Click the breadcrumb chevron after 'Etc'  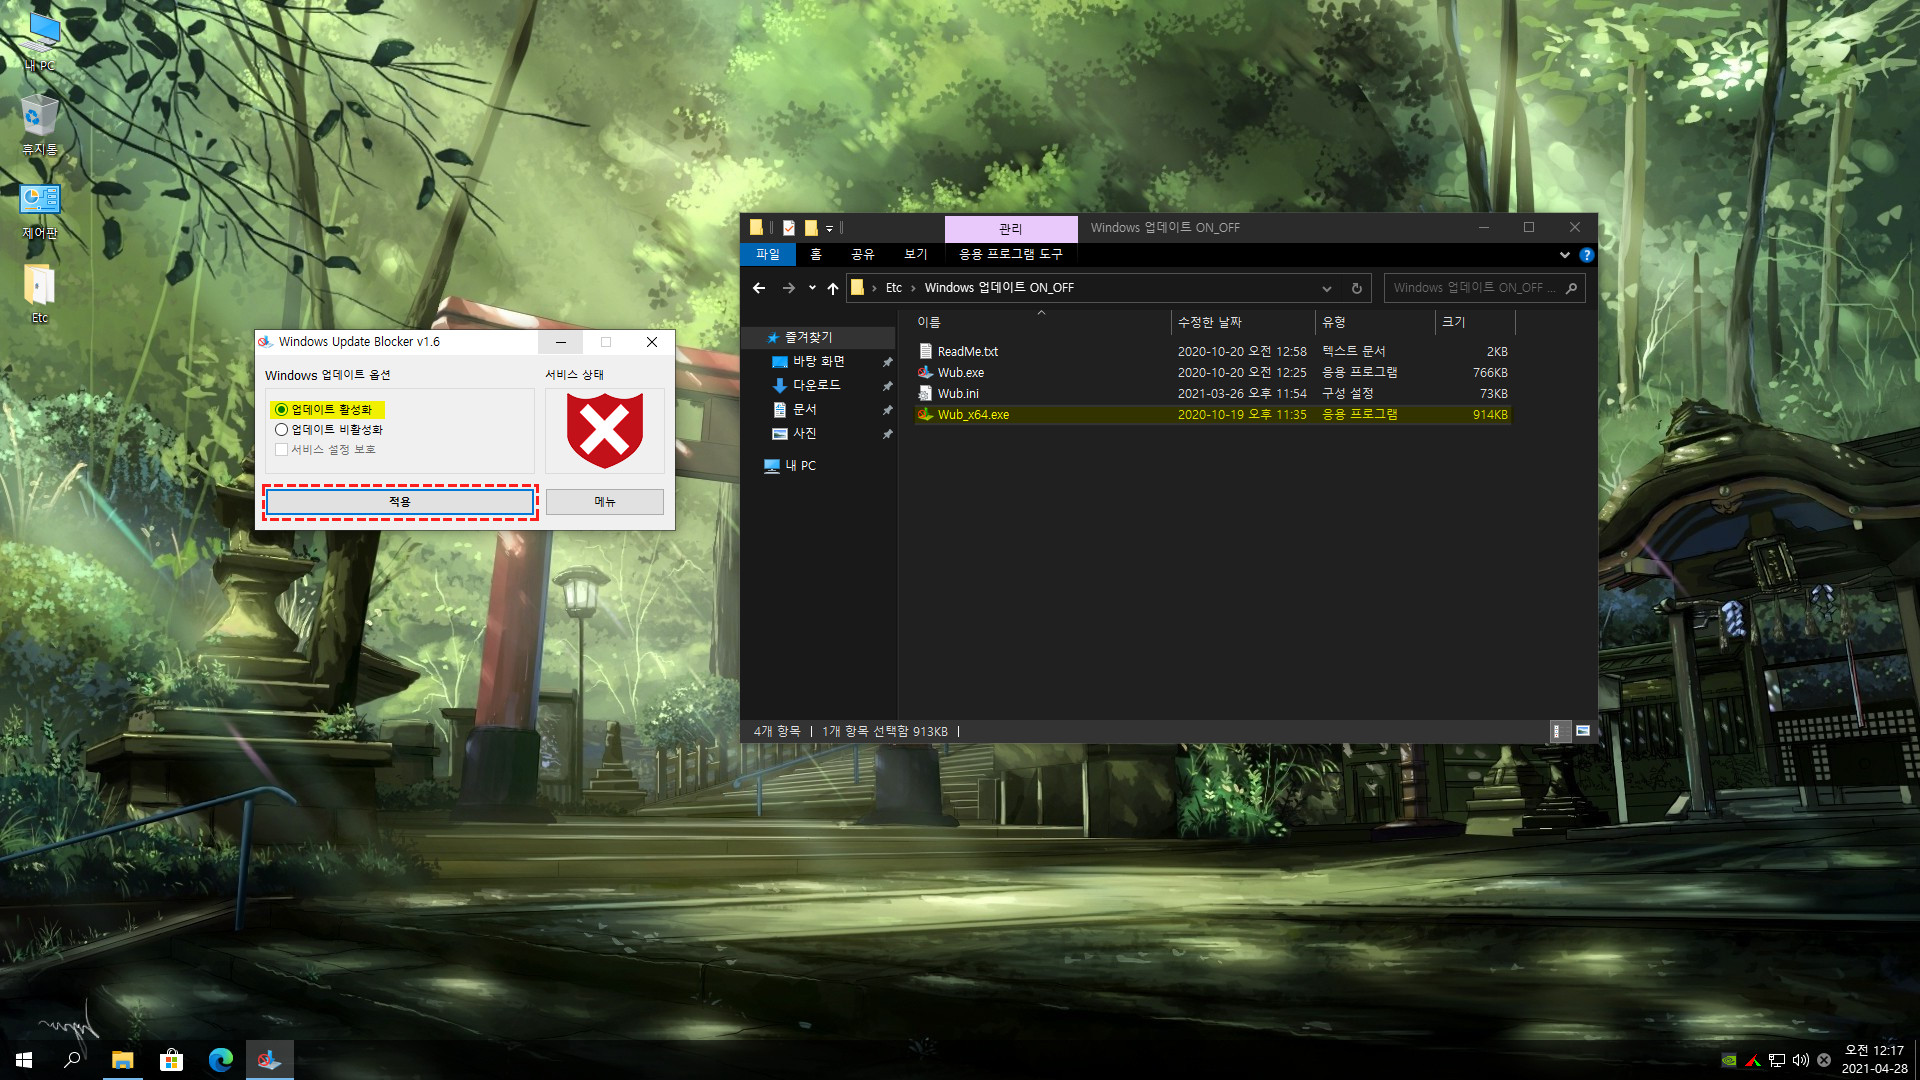point(913,288)
